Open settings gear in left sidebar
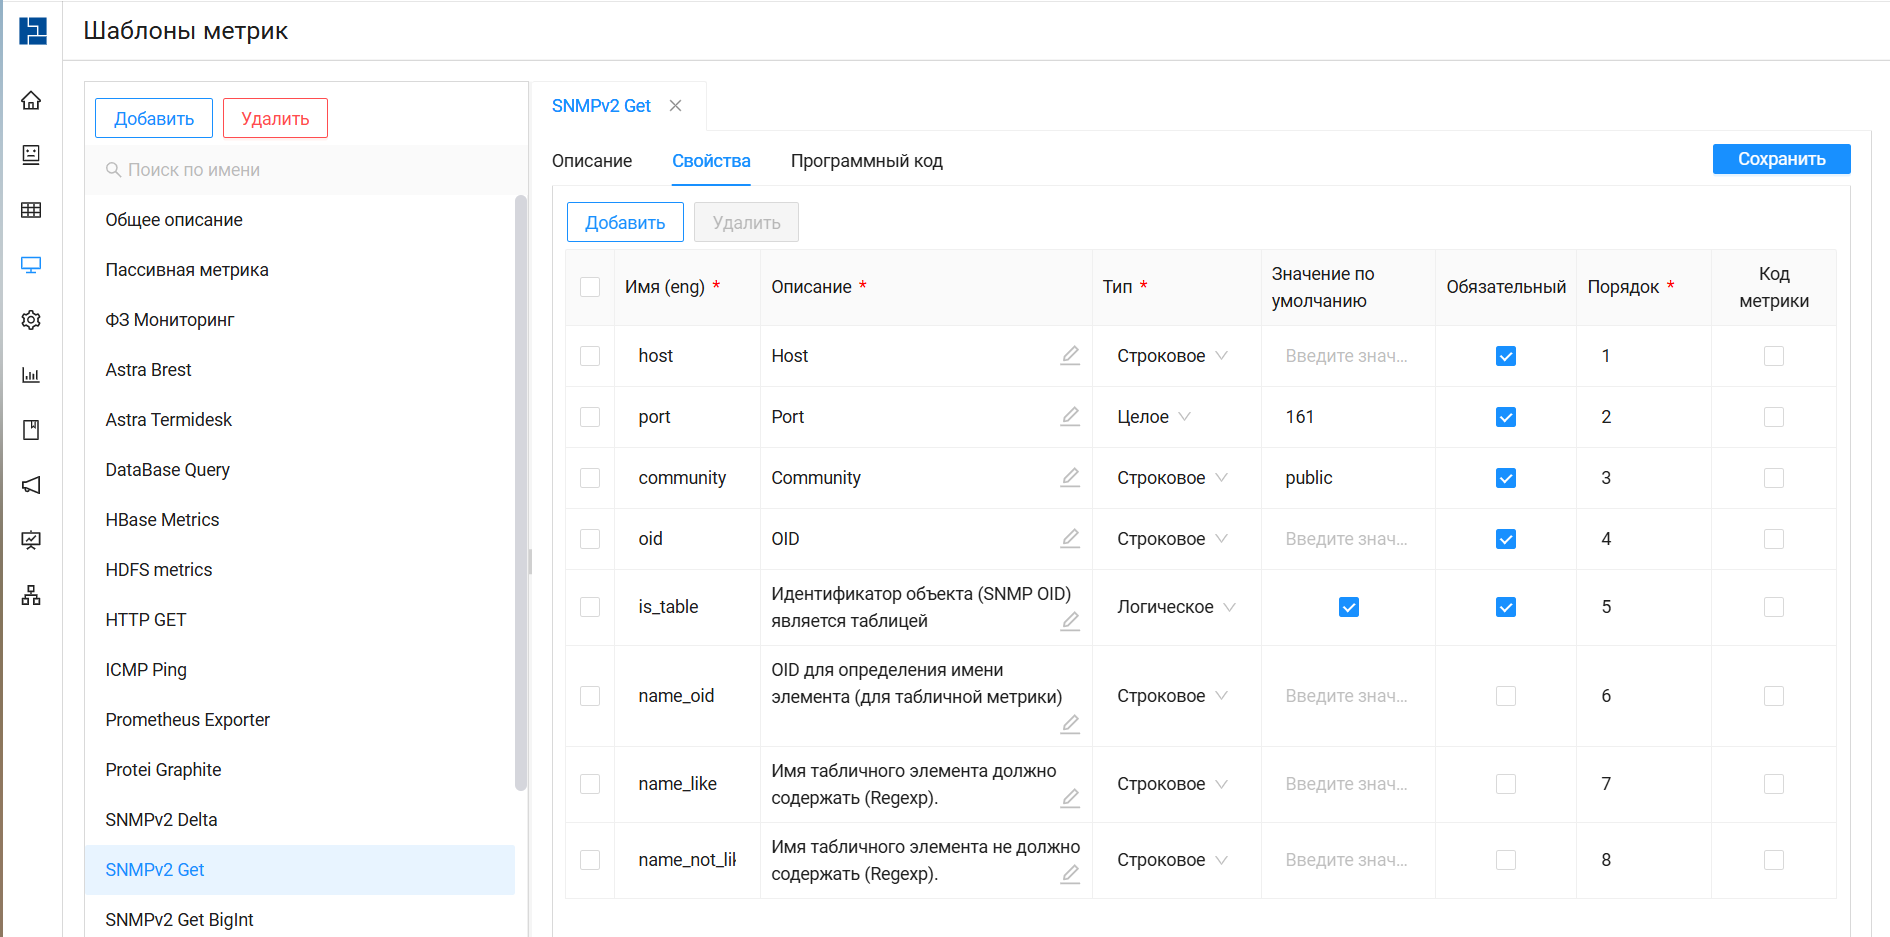 31,320
